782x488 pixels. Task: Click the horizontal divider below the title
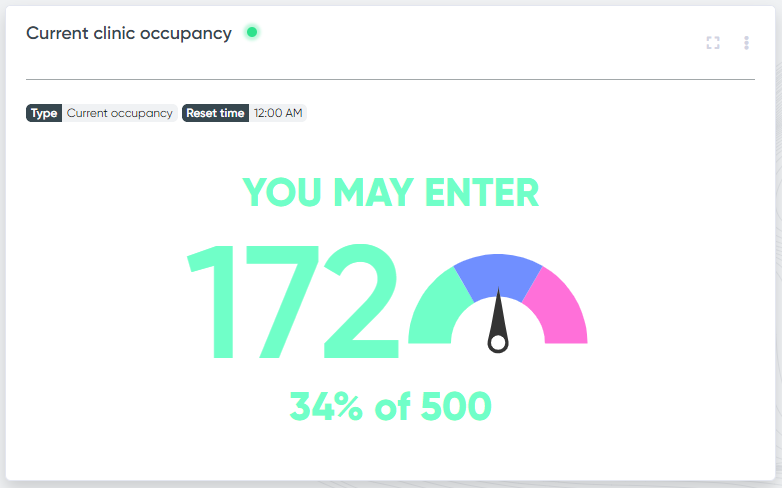pos(390,79)
